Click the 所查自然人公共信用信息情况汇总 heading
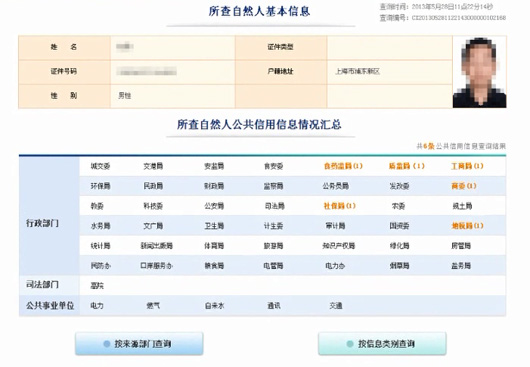 259,124
